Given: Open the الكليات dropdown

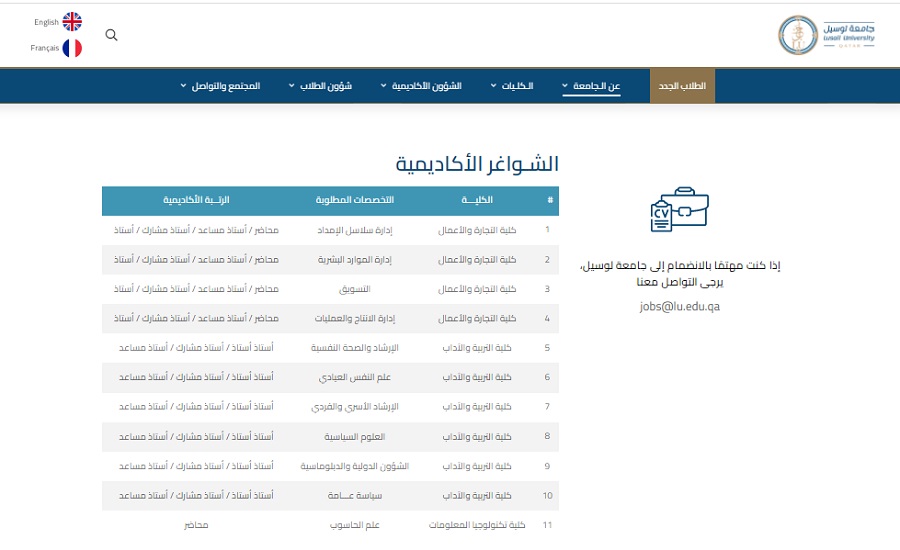Looking at the screenshot, I should point(511,86).
